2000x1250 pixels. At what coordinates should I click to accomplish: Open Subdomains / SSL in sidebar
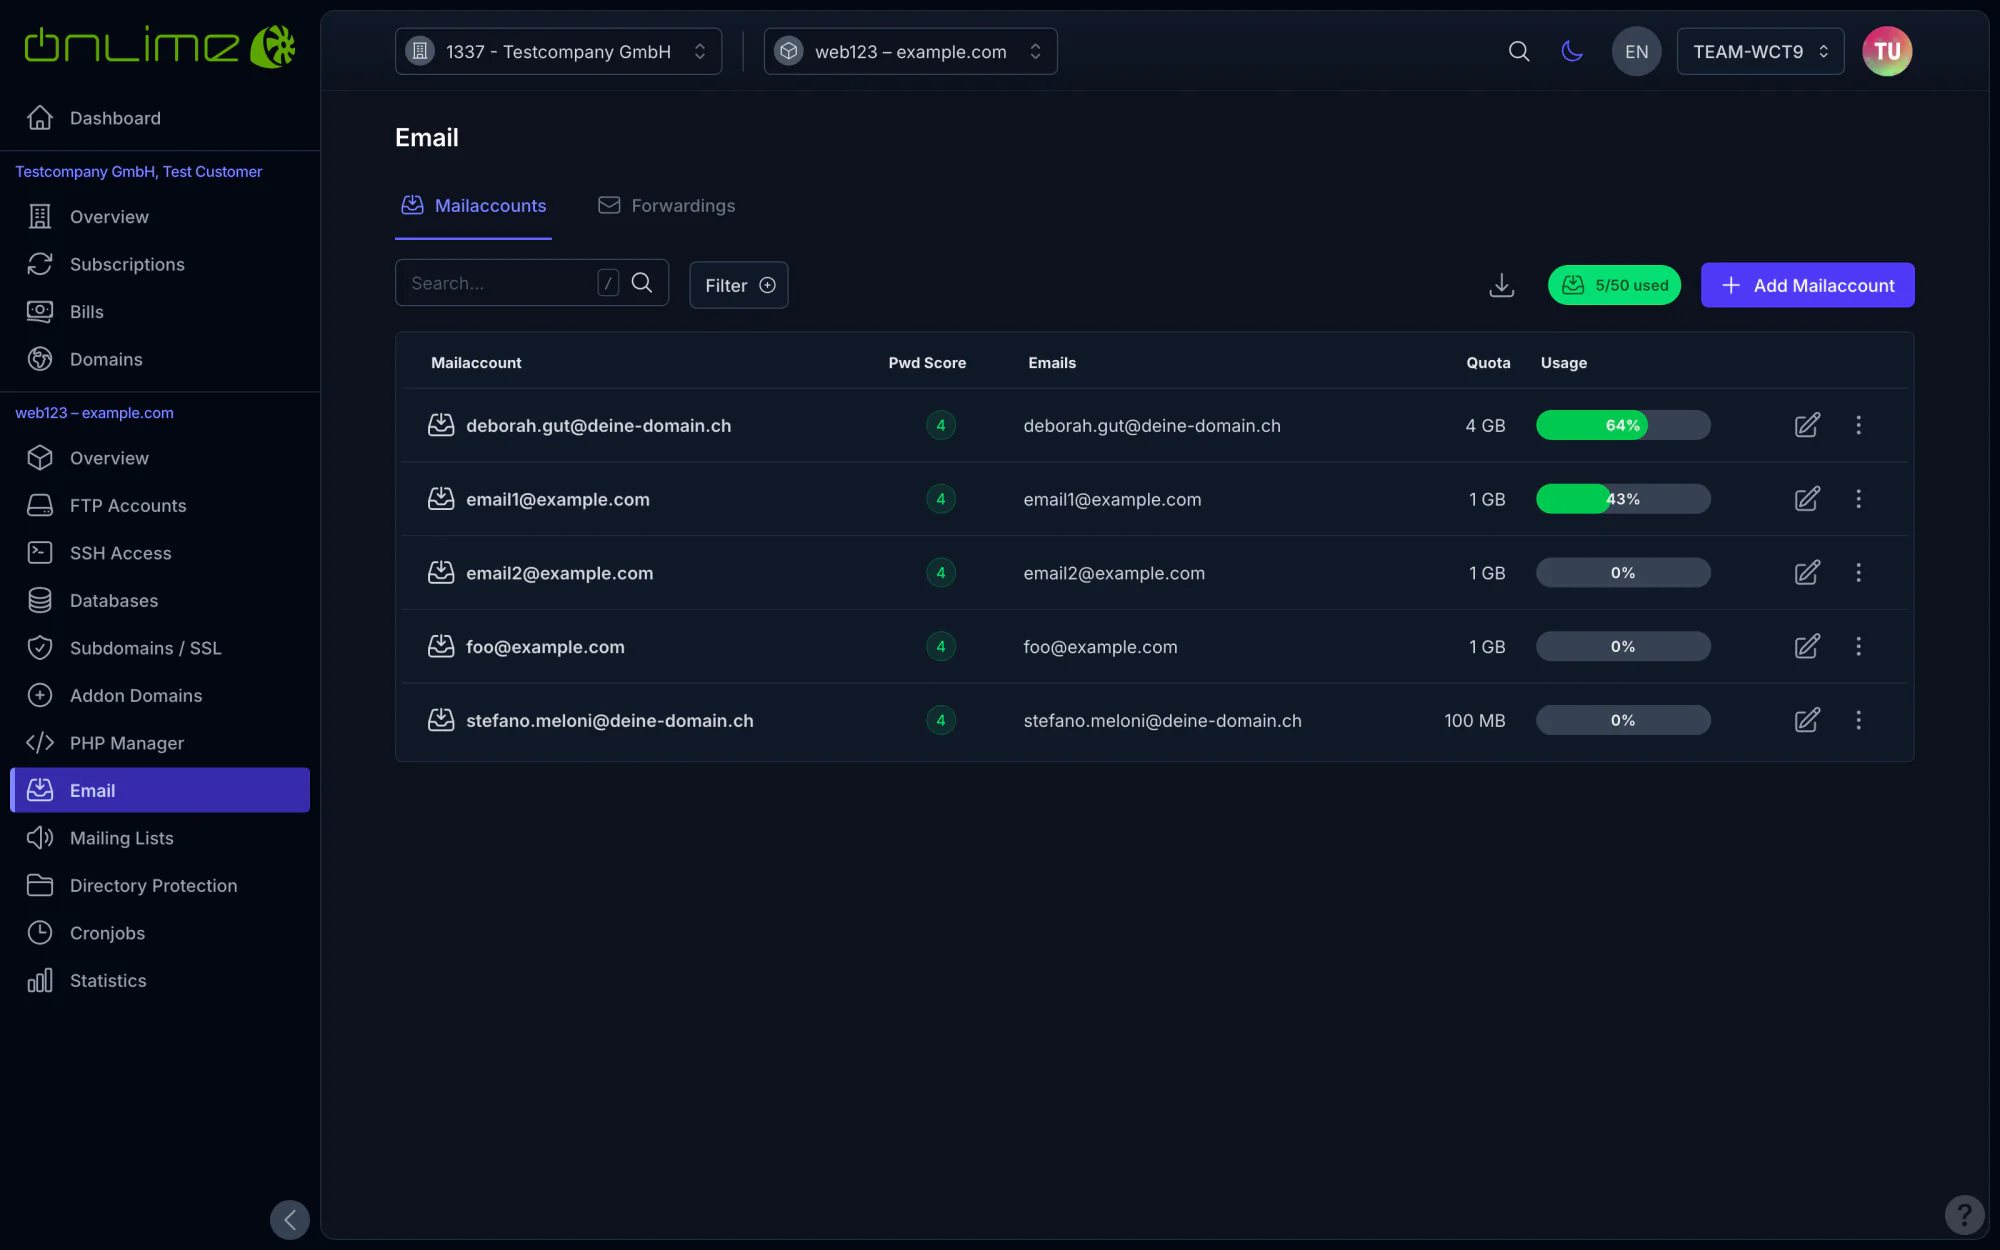point(160,648)
